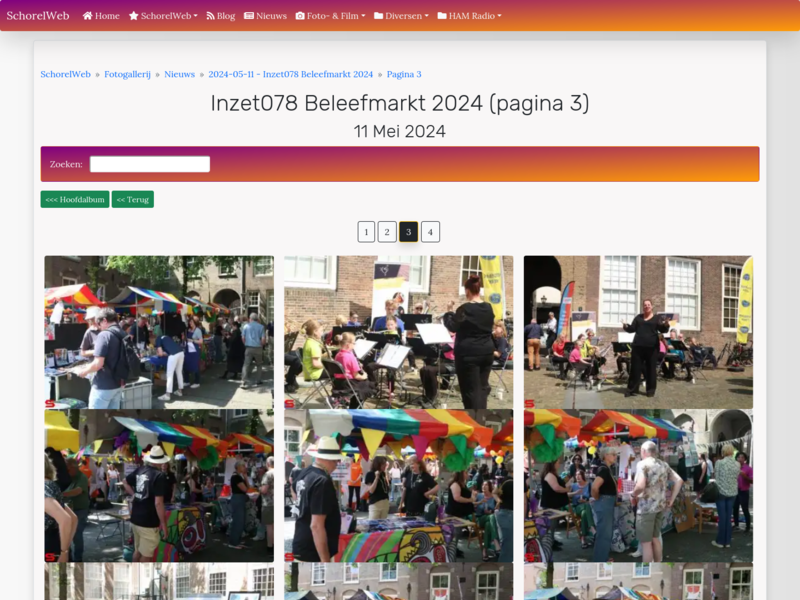
Task: Select the active page 3 button
Action: pos(409,232)
